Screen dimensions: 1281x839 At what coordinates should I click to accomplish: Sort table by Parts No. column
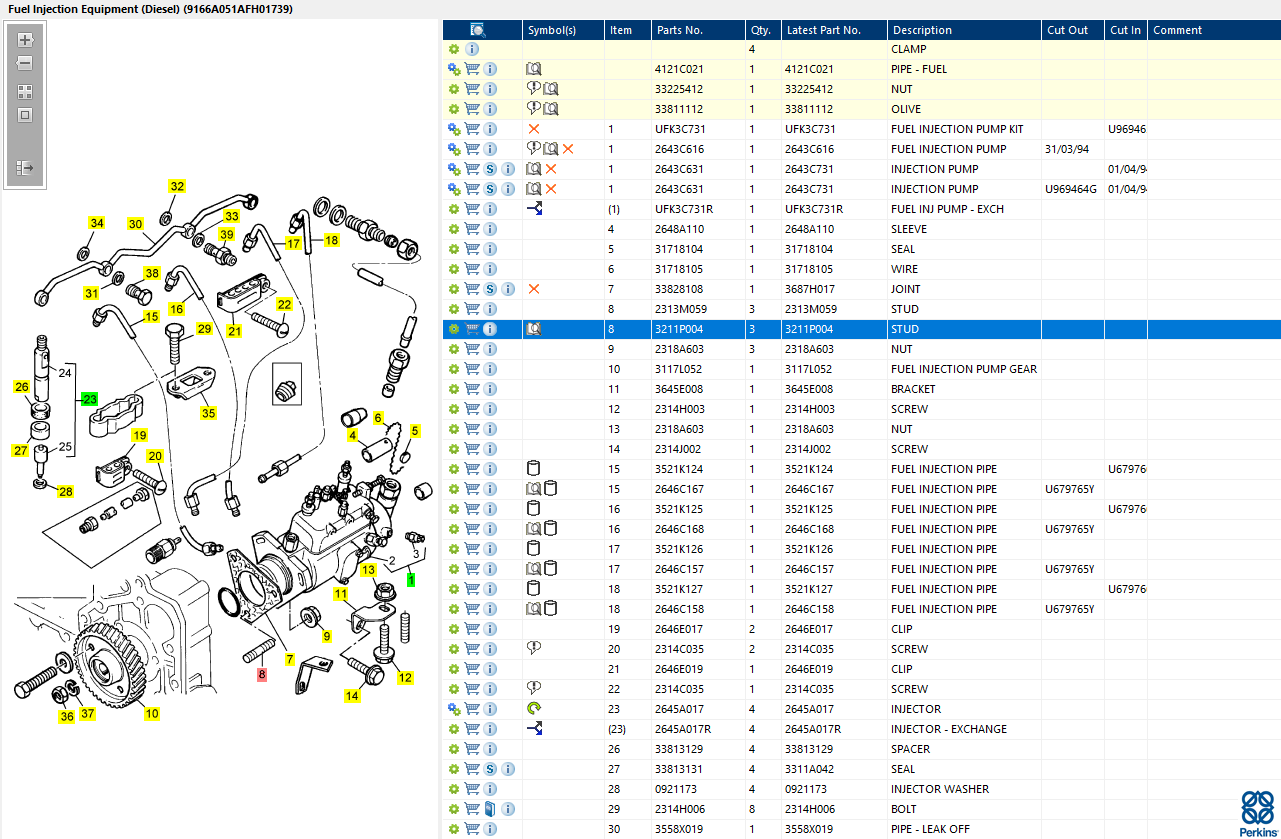coord(696,30)
